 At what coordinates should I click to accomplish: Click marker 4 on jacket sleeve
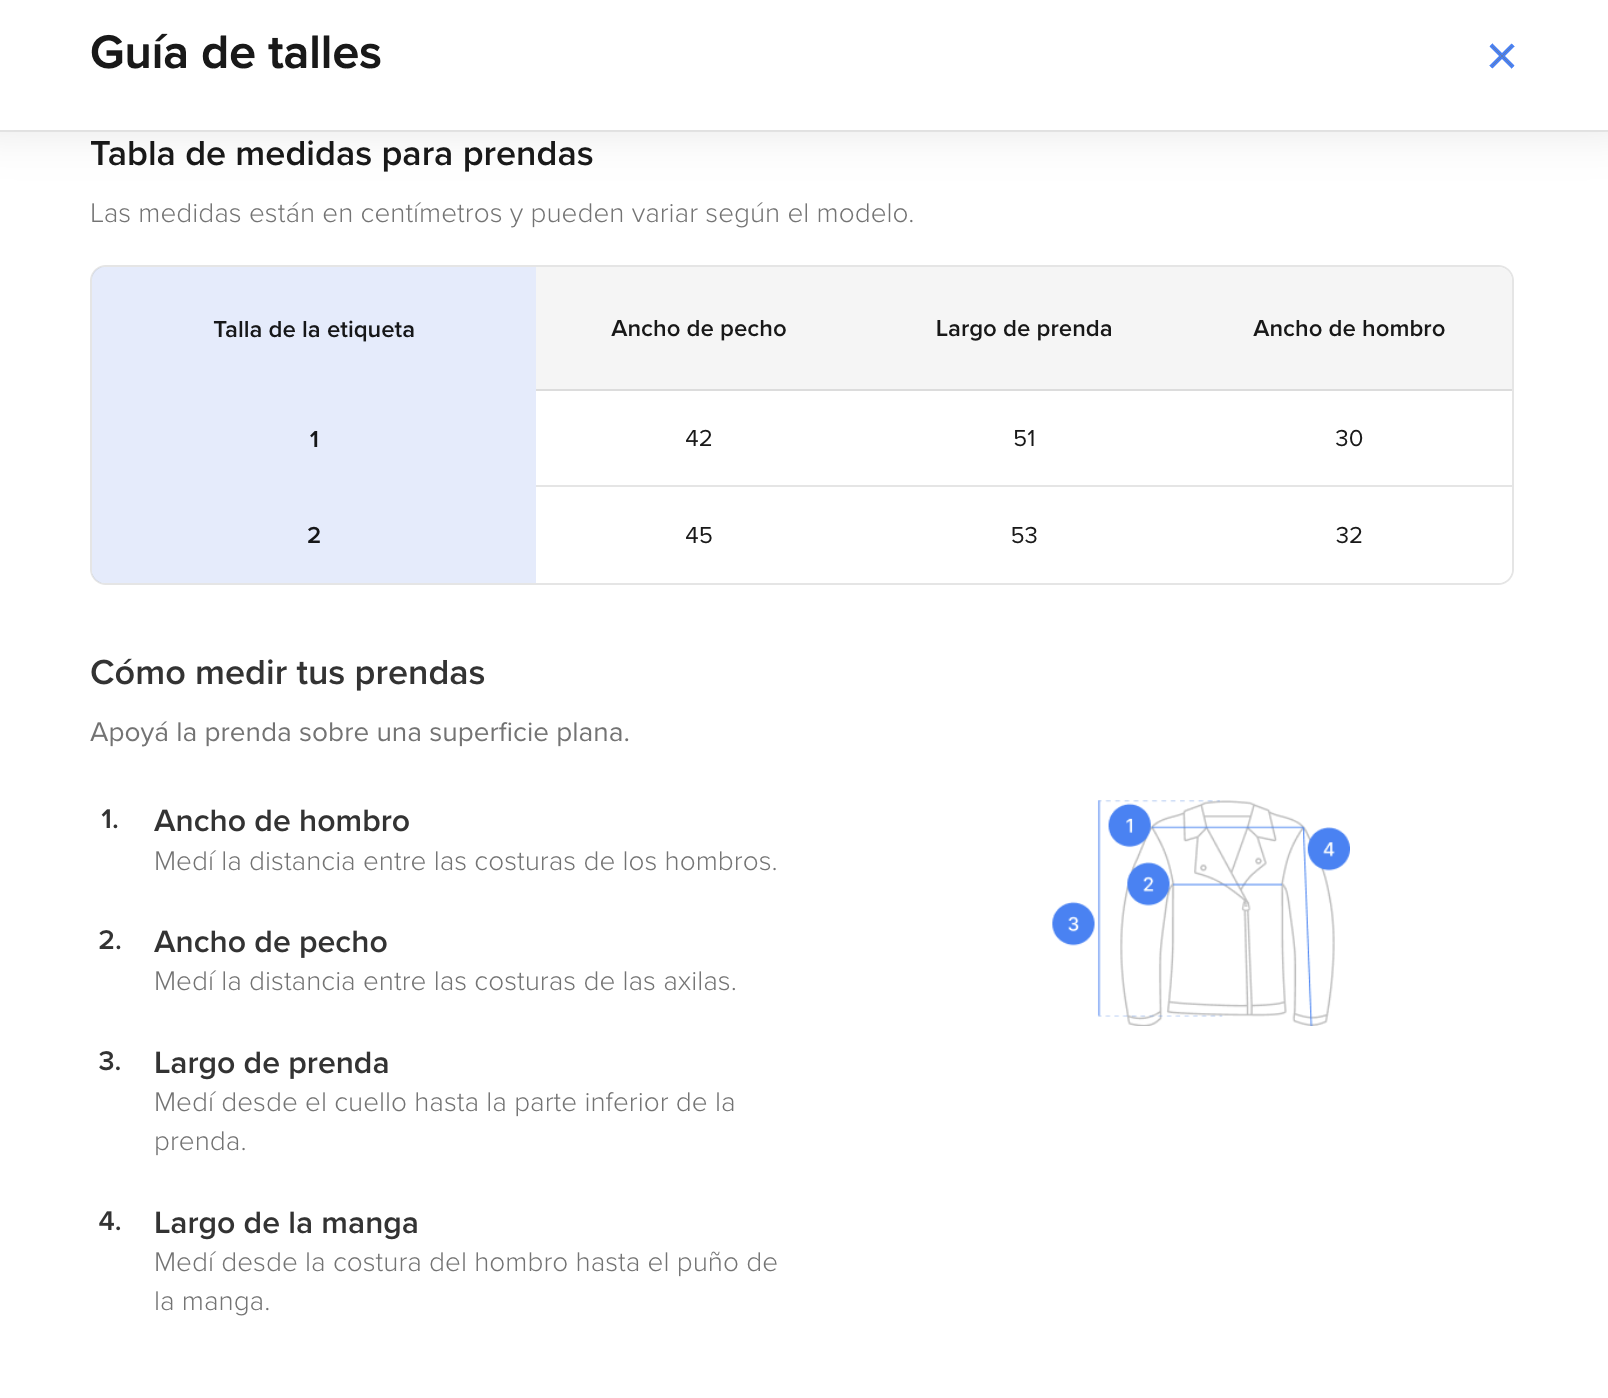(x=1328, y=849)
